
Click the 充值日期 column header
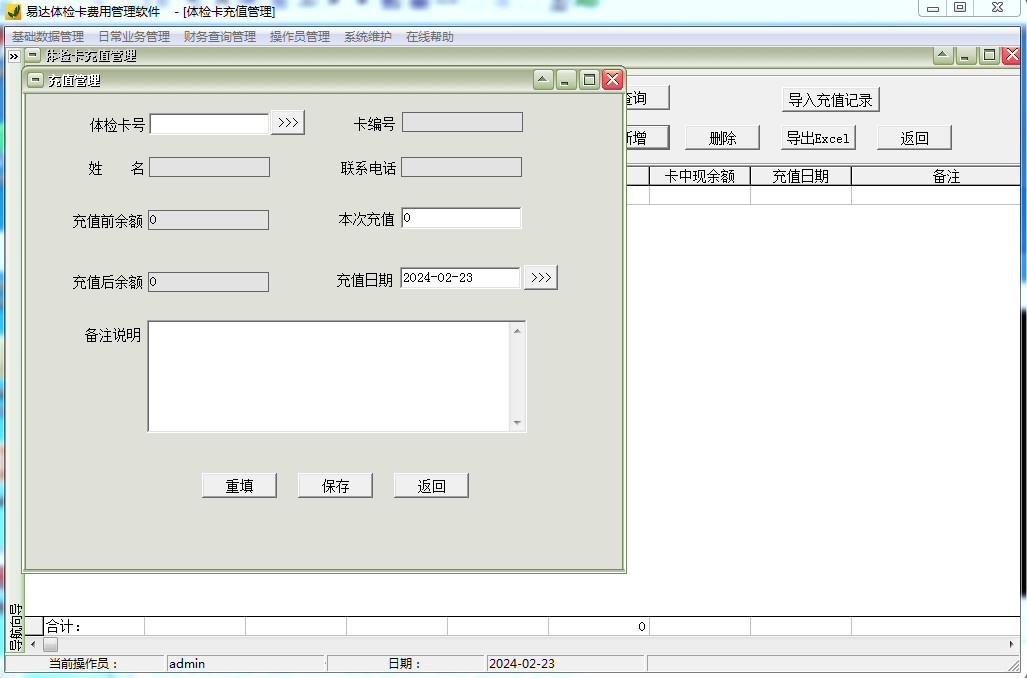(x=800, y=176)
